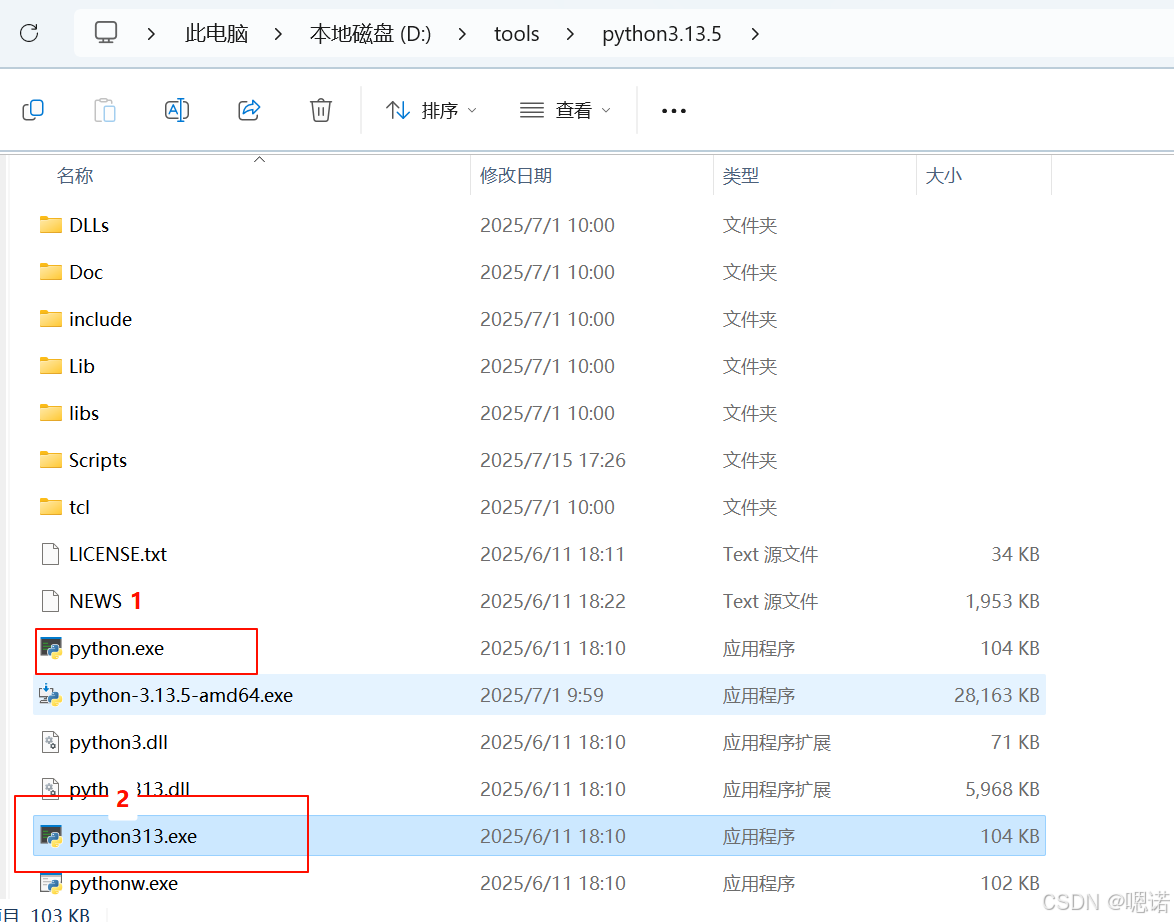Click the Rename icon in the toolbar

tap(177, 110)
